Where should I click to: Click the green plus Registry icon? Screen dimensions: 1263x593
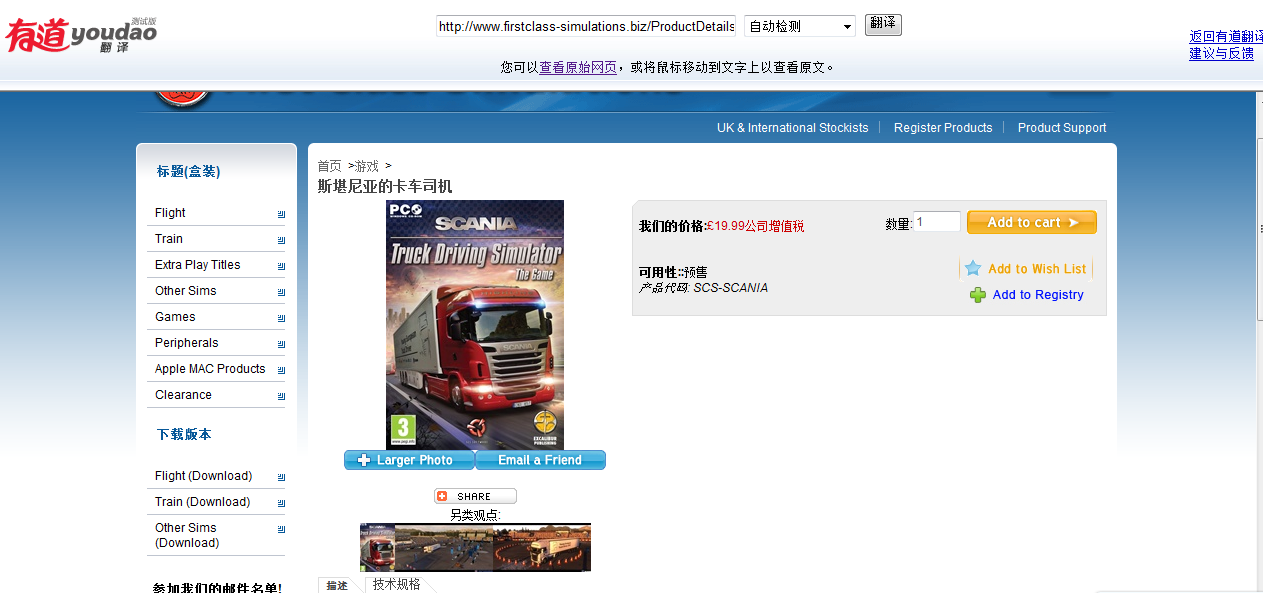978,295
